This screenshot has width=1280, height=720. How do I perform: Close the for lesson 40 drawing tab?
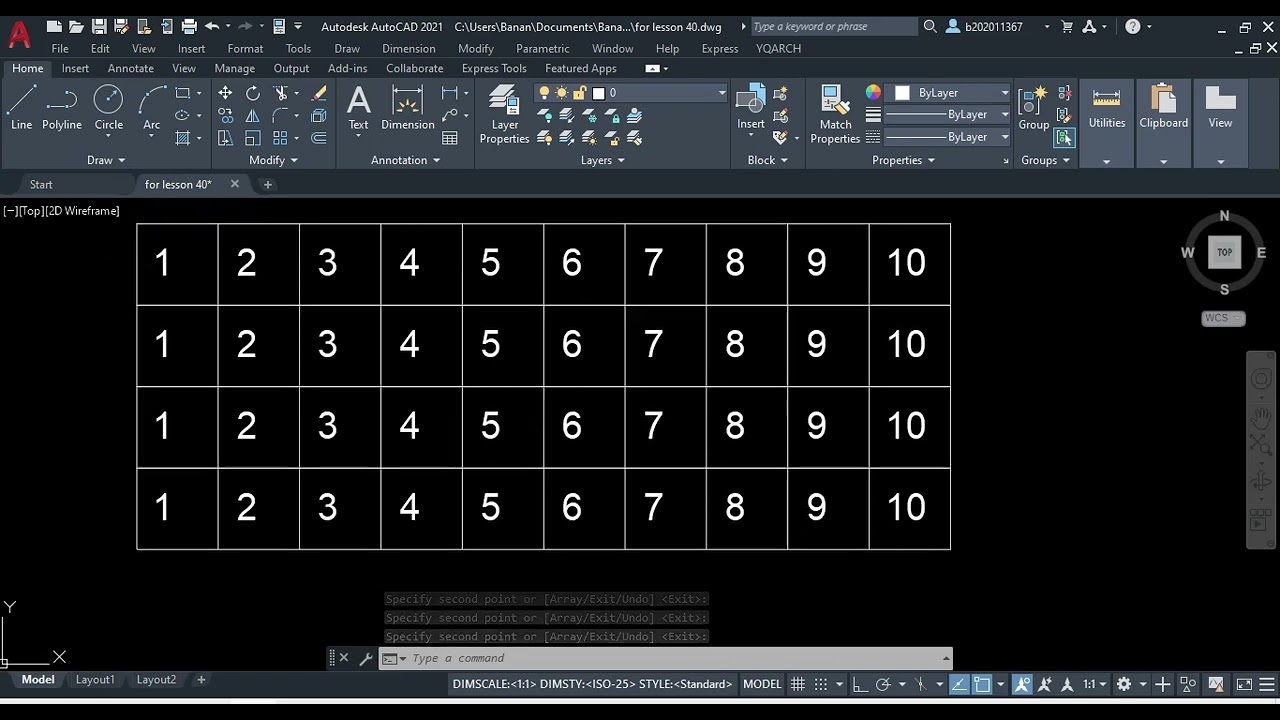(235, 184)
